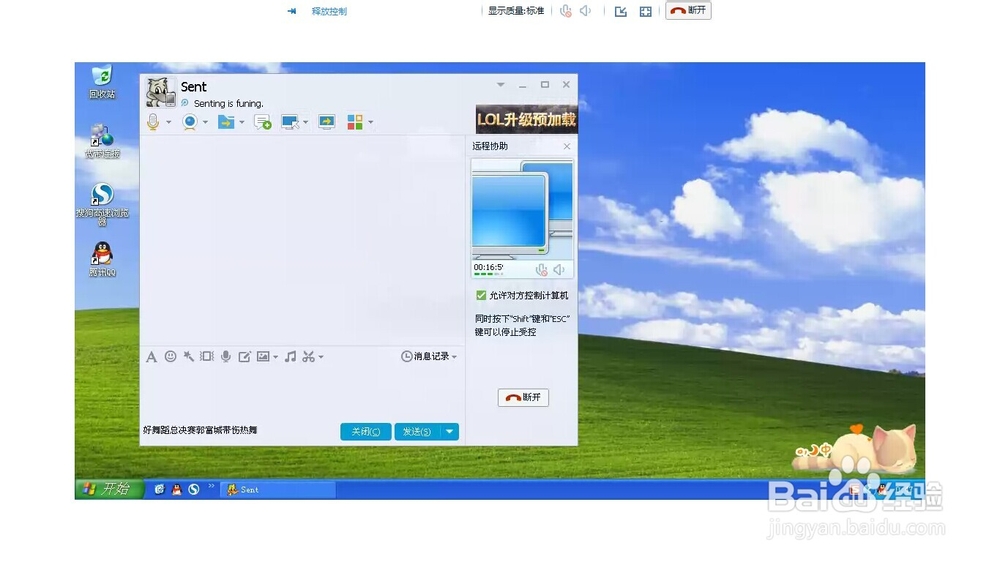Screen dimensions: 1000x562
Task: Toggle microphone mute in top control bar
Action: click(x=566, y=11)
